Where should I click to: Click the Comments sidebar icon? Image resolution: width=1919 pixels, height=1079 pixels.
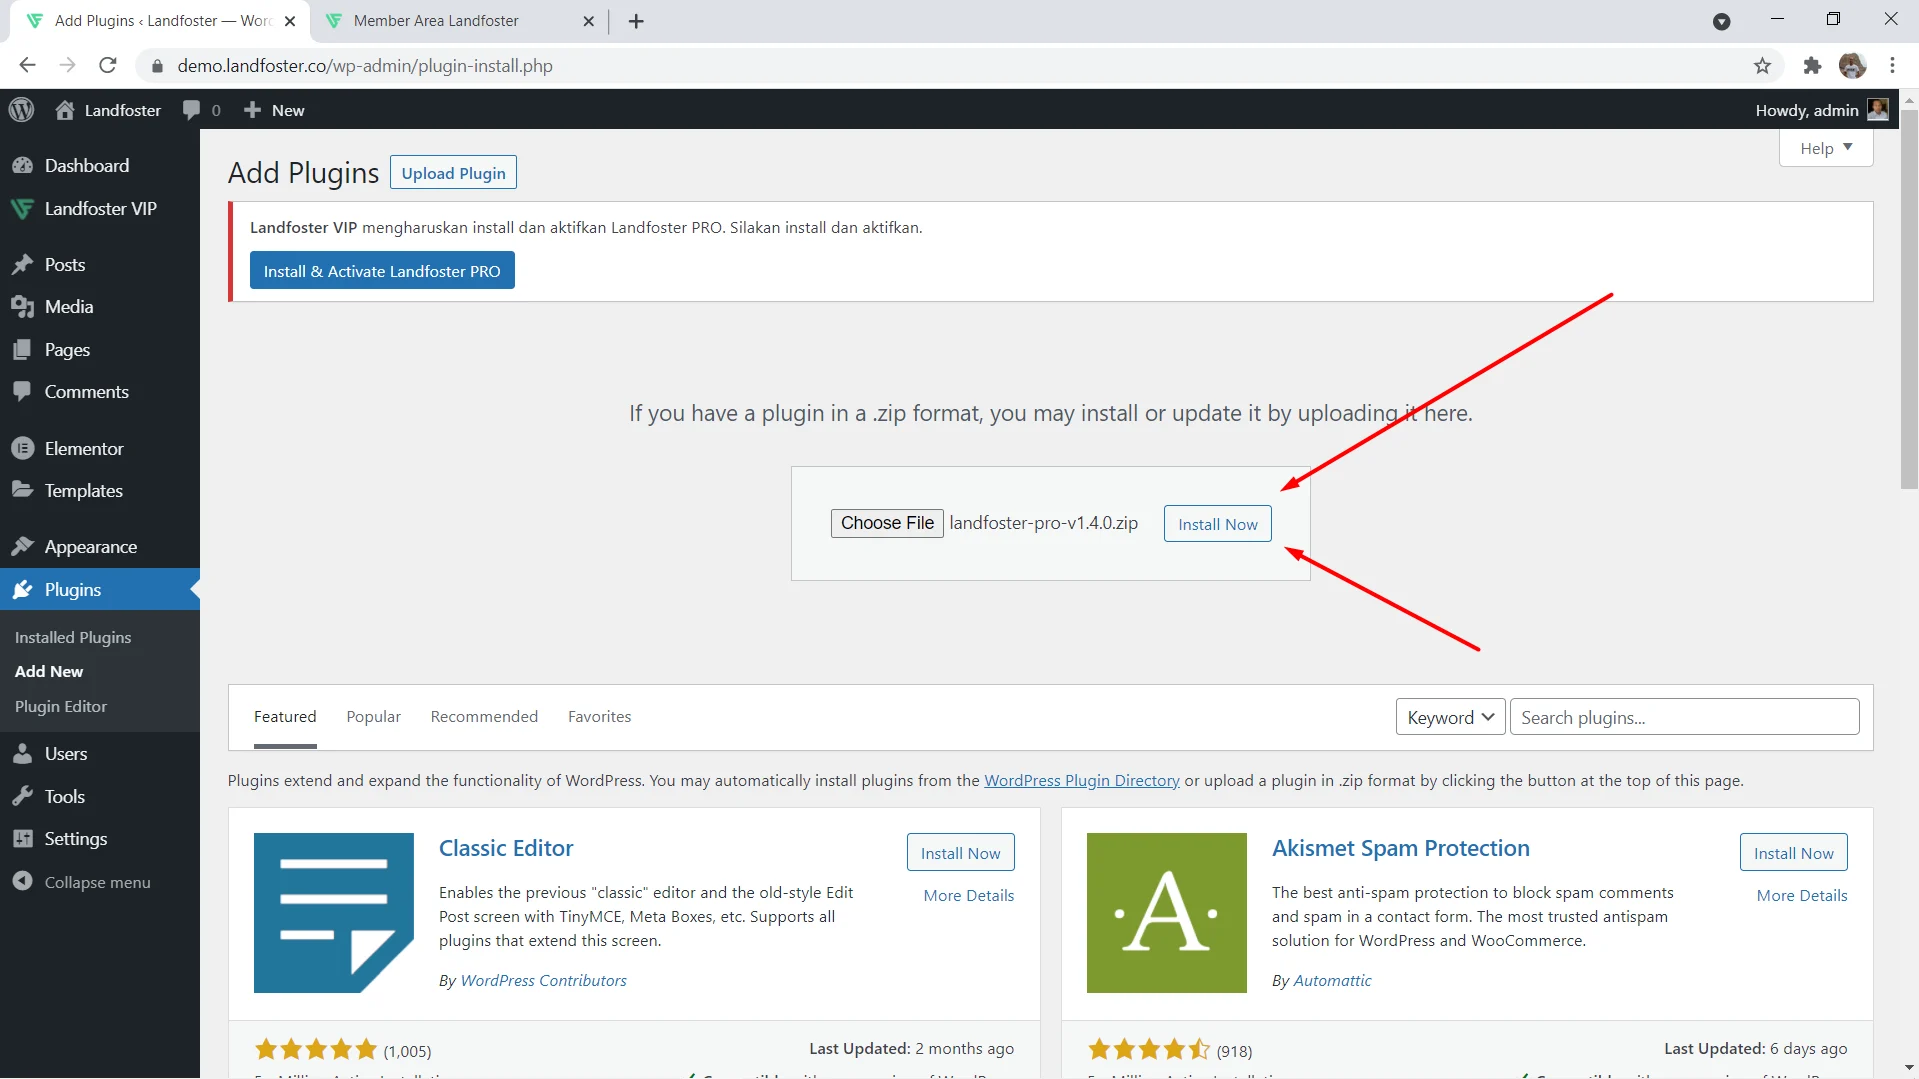click(x=22, y=392)
